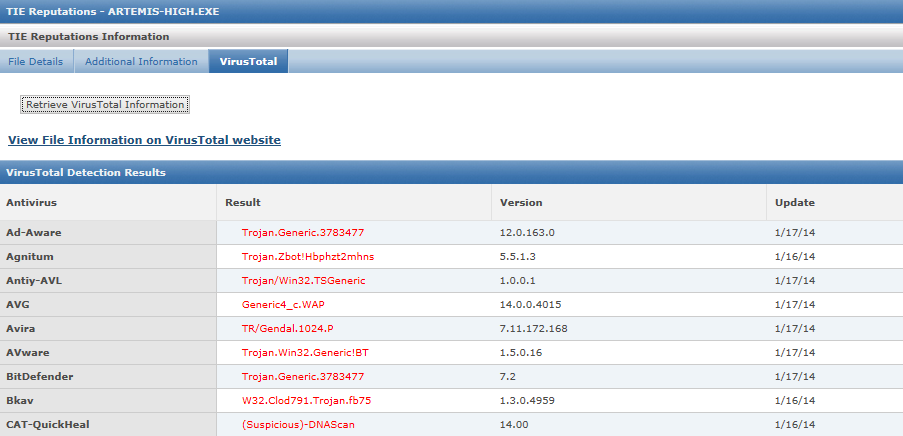
Task: Select the CAT-QuickHeal antivirus name
Action: pos(48,425)
